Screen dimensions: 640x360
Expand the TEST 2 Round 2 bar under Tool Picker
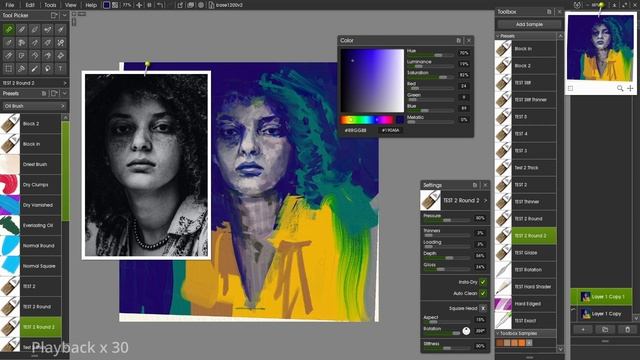pyautogui.click(x=34, y=83)
